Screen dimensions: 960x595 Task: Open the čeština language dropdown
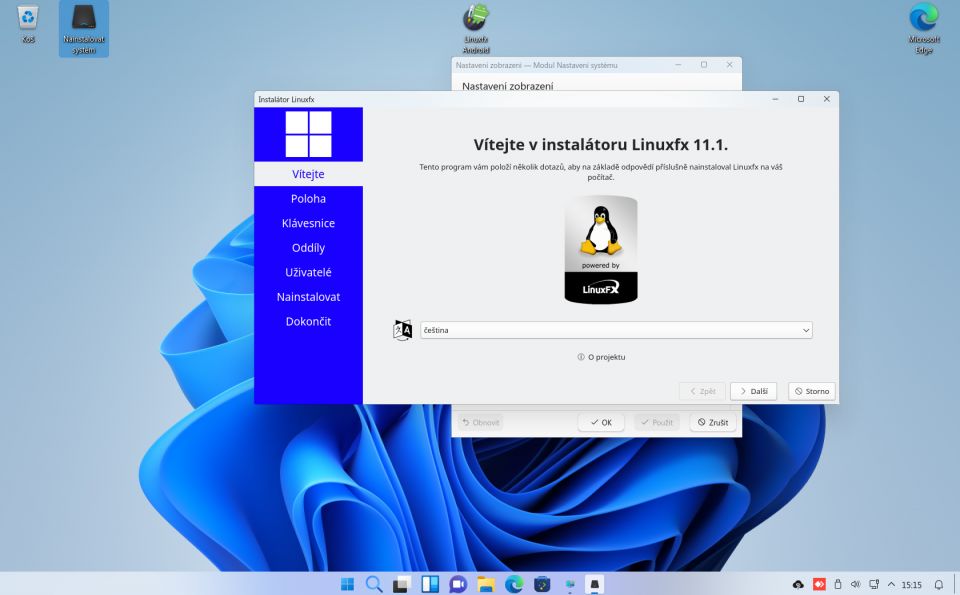616,330
